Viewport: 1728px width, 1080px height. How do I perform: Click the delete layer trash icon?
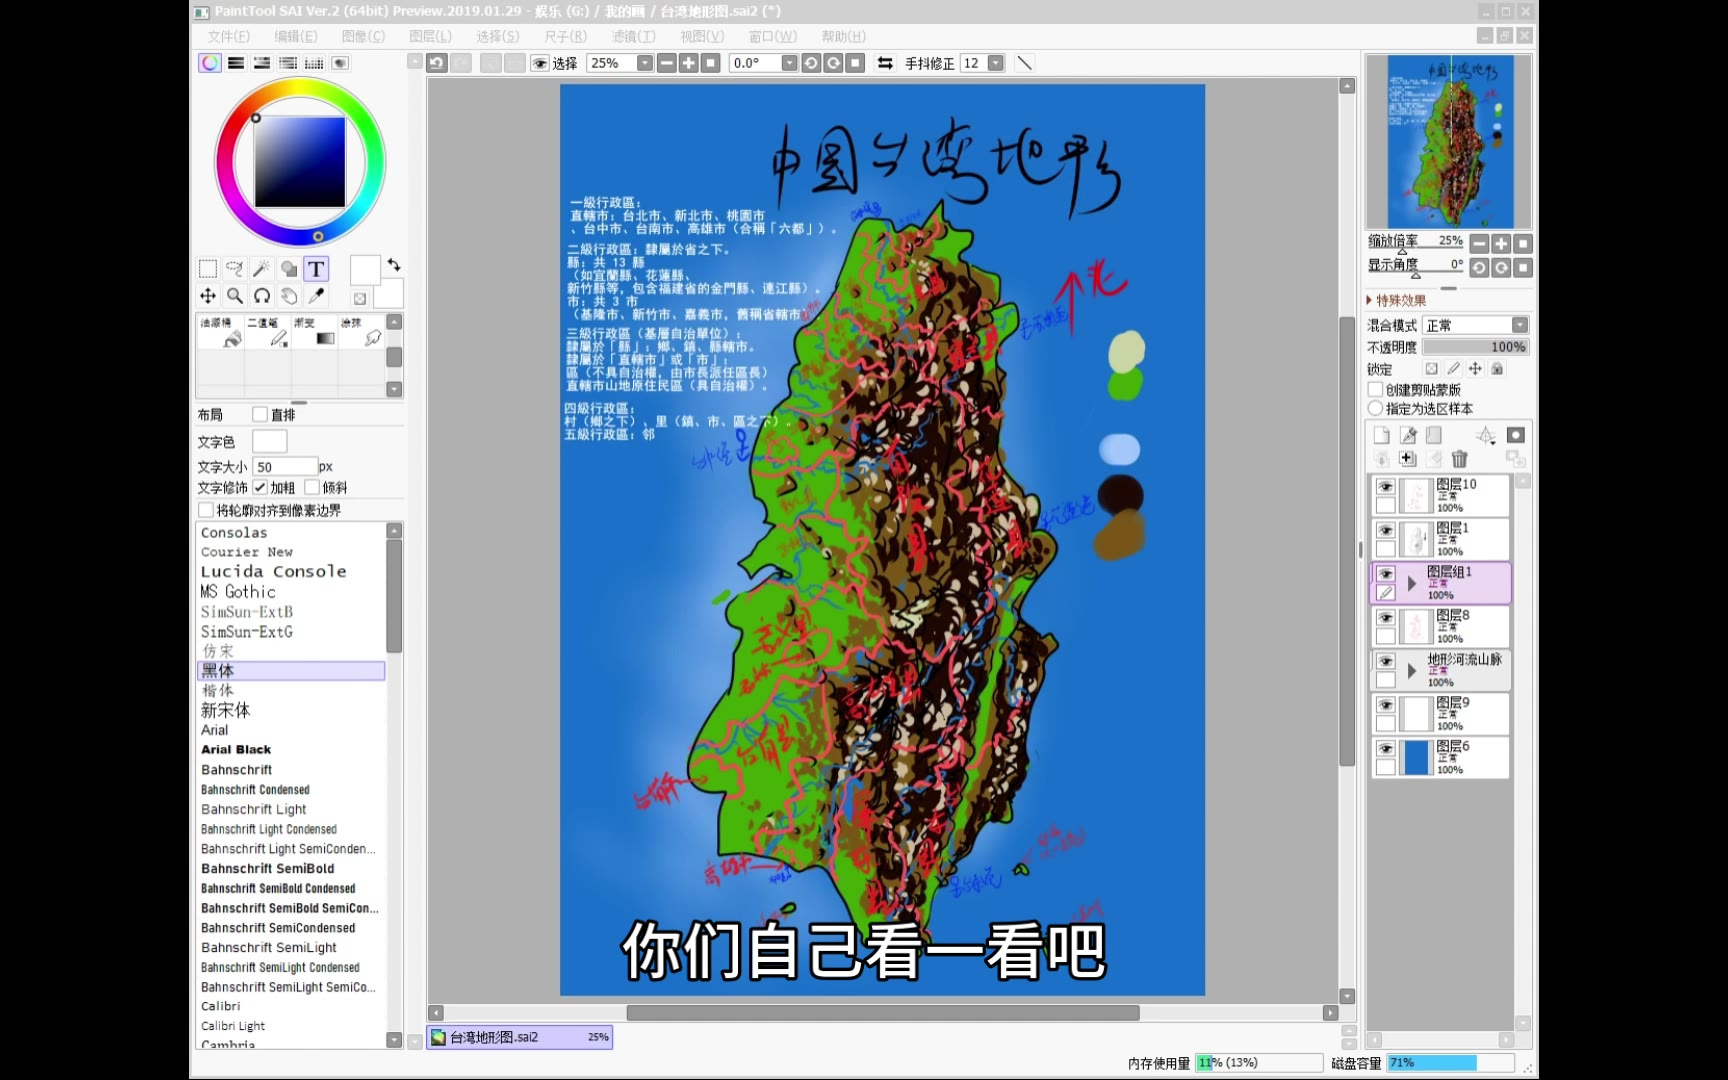pos(1460,459)
